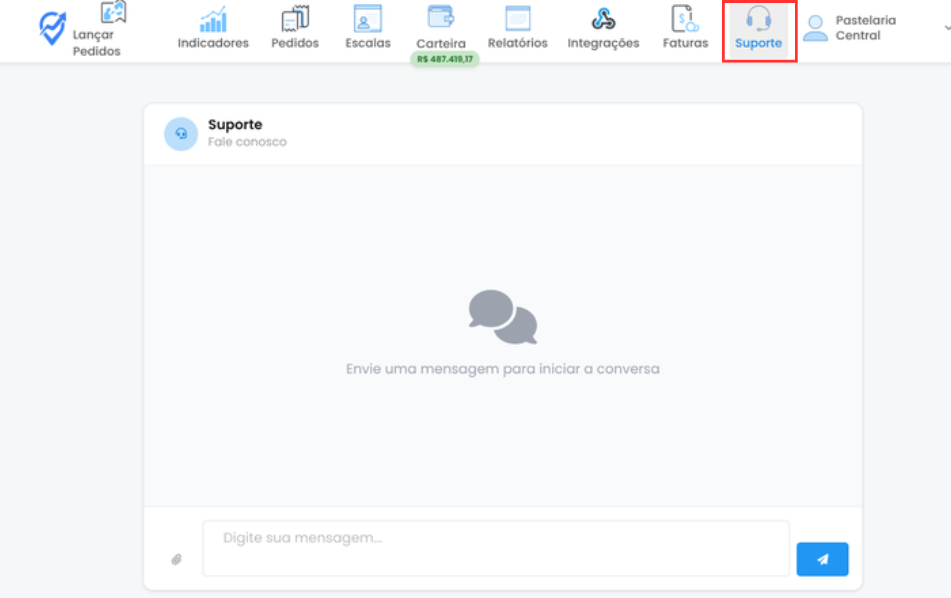Click the paperclip attach file icon

[x=176, y=559]
